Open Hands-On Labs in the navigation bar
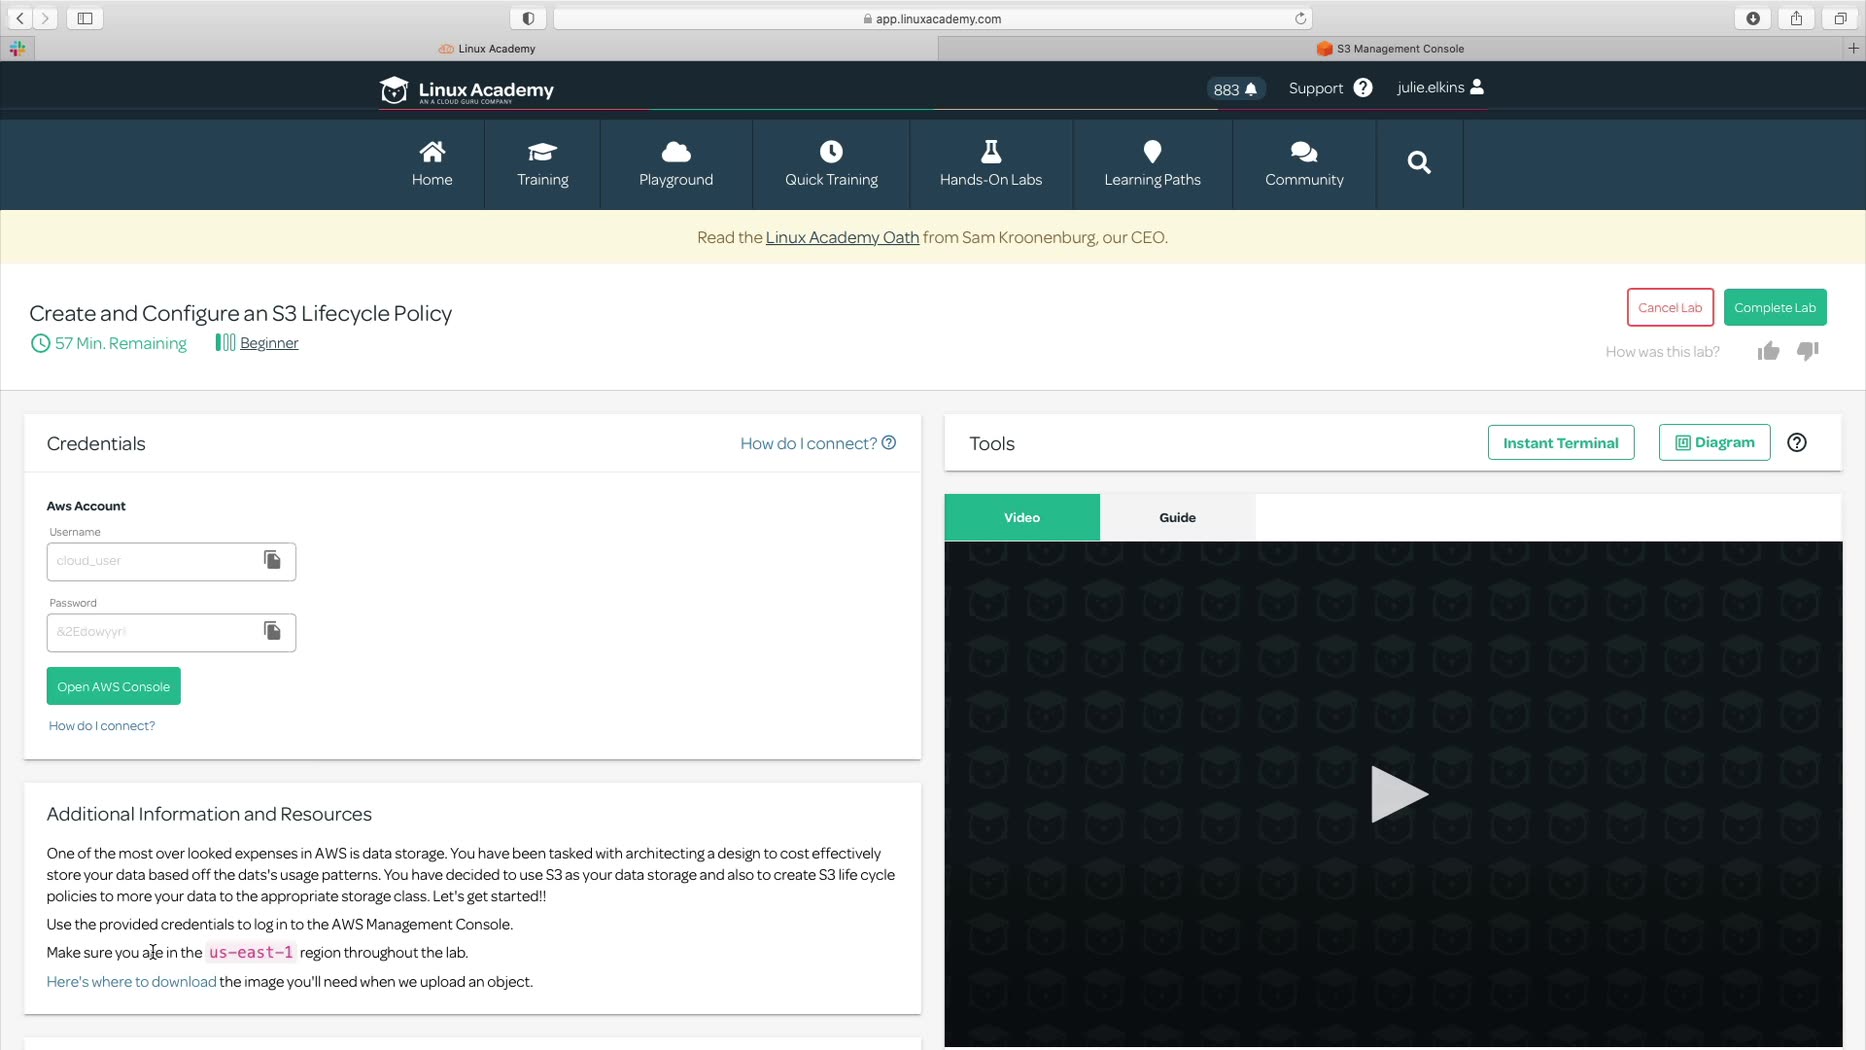1866x1050 pixels. click(x=991, y=164)
